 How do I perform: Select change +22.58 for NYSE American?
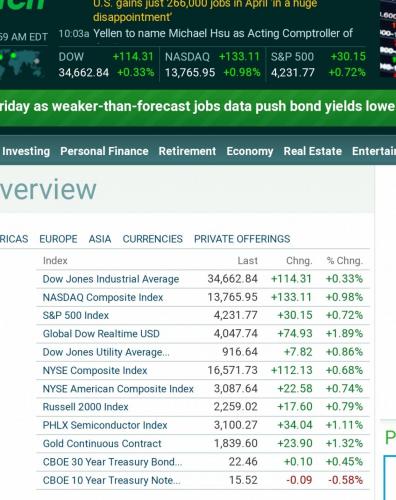tap(295, 388)
